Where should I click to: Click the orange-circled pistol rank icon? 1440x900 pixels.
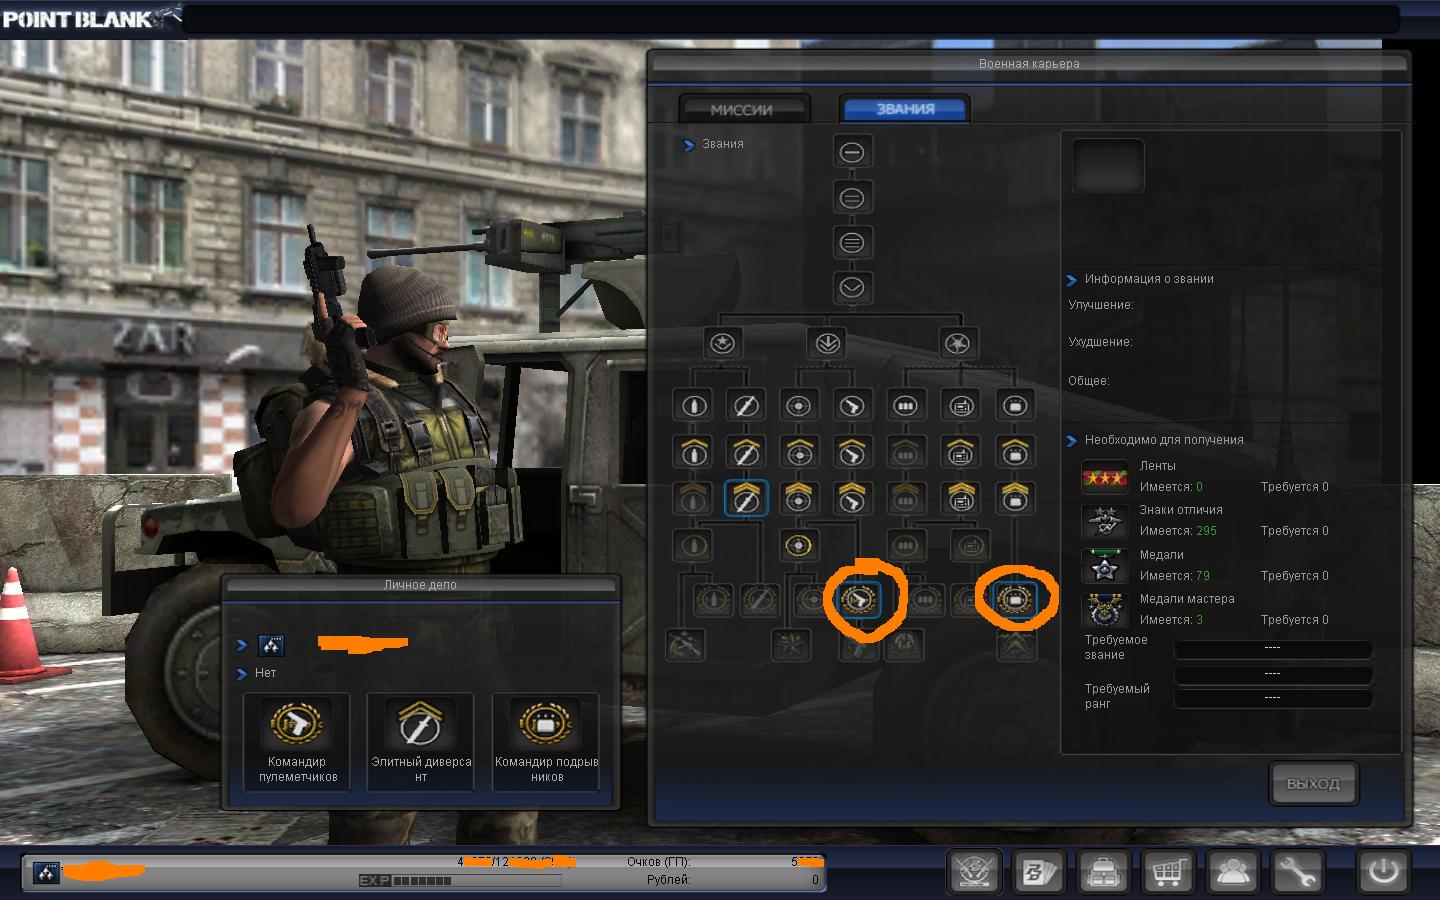pyautogui.click(x=858, y=599)
